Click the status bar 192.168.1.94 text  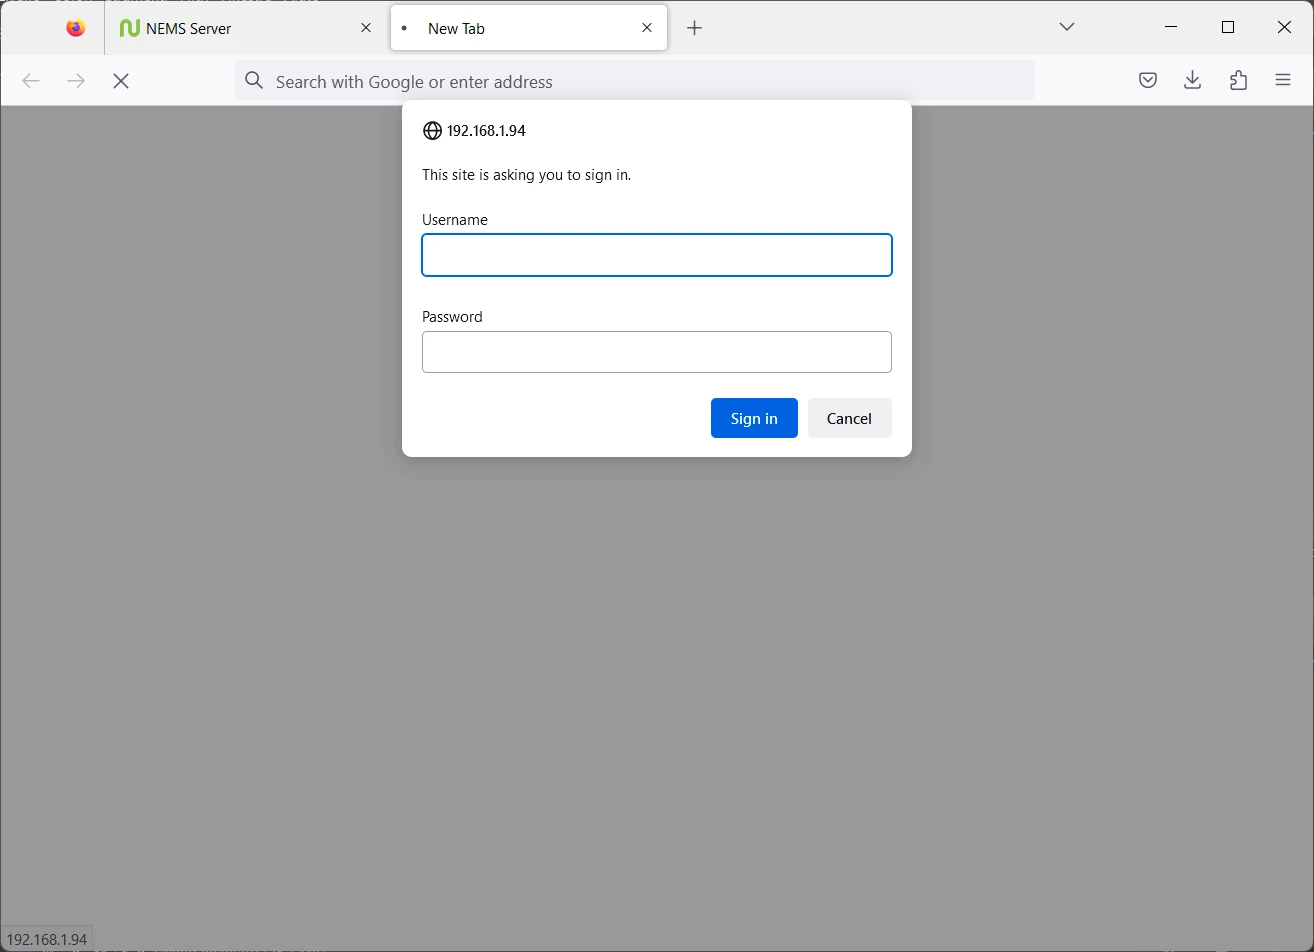point(47,940)
